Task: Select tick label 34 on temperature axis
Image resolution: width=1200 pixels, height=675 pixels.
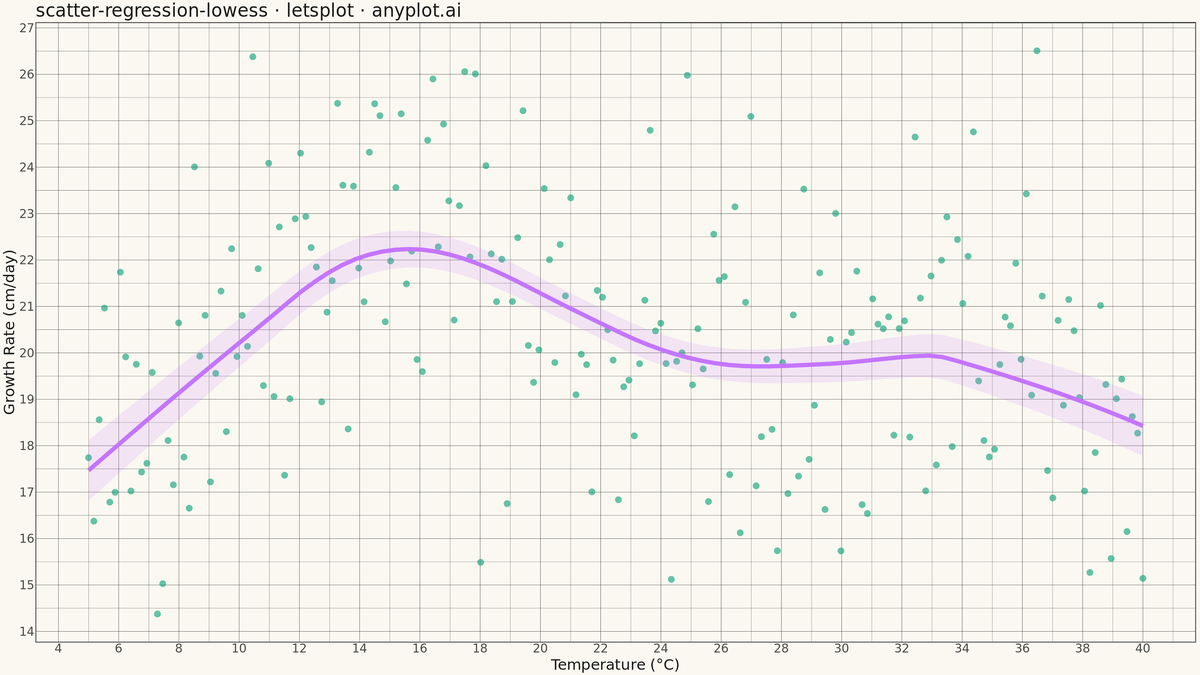Action: [x=962, y=648]
